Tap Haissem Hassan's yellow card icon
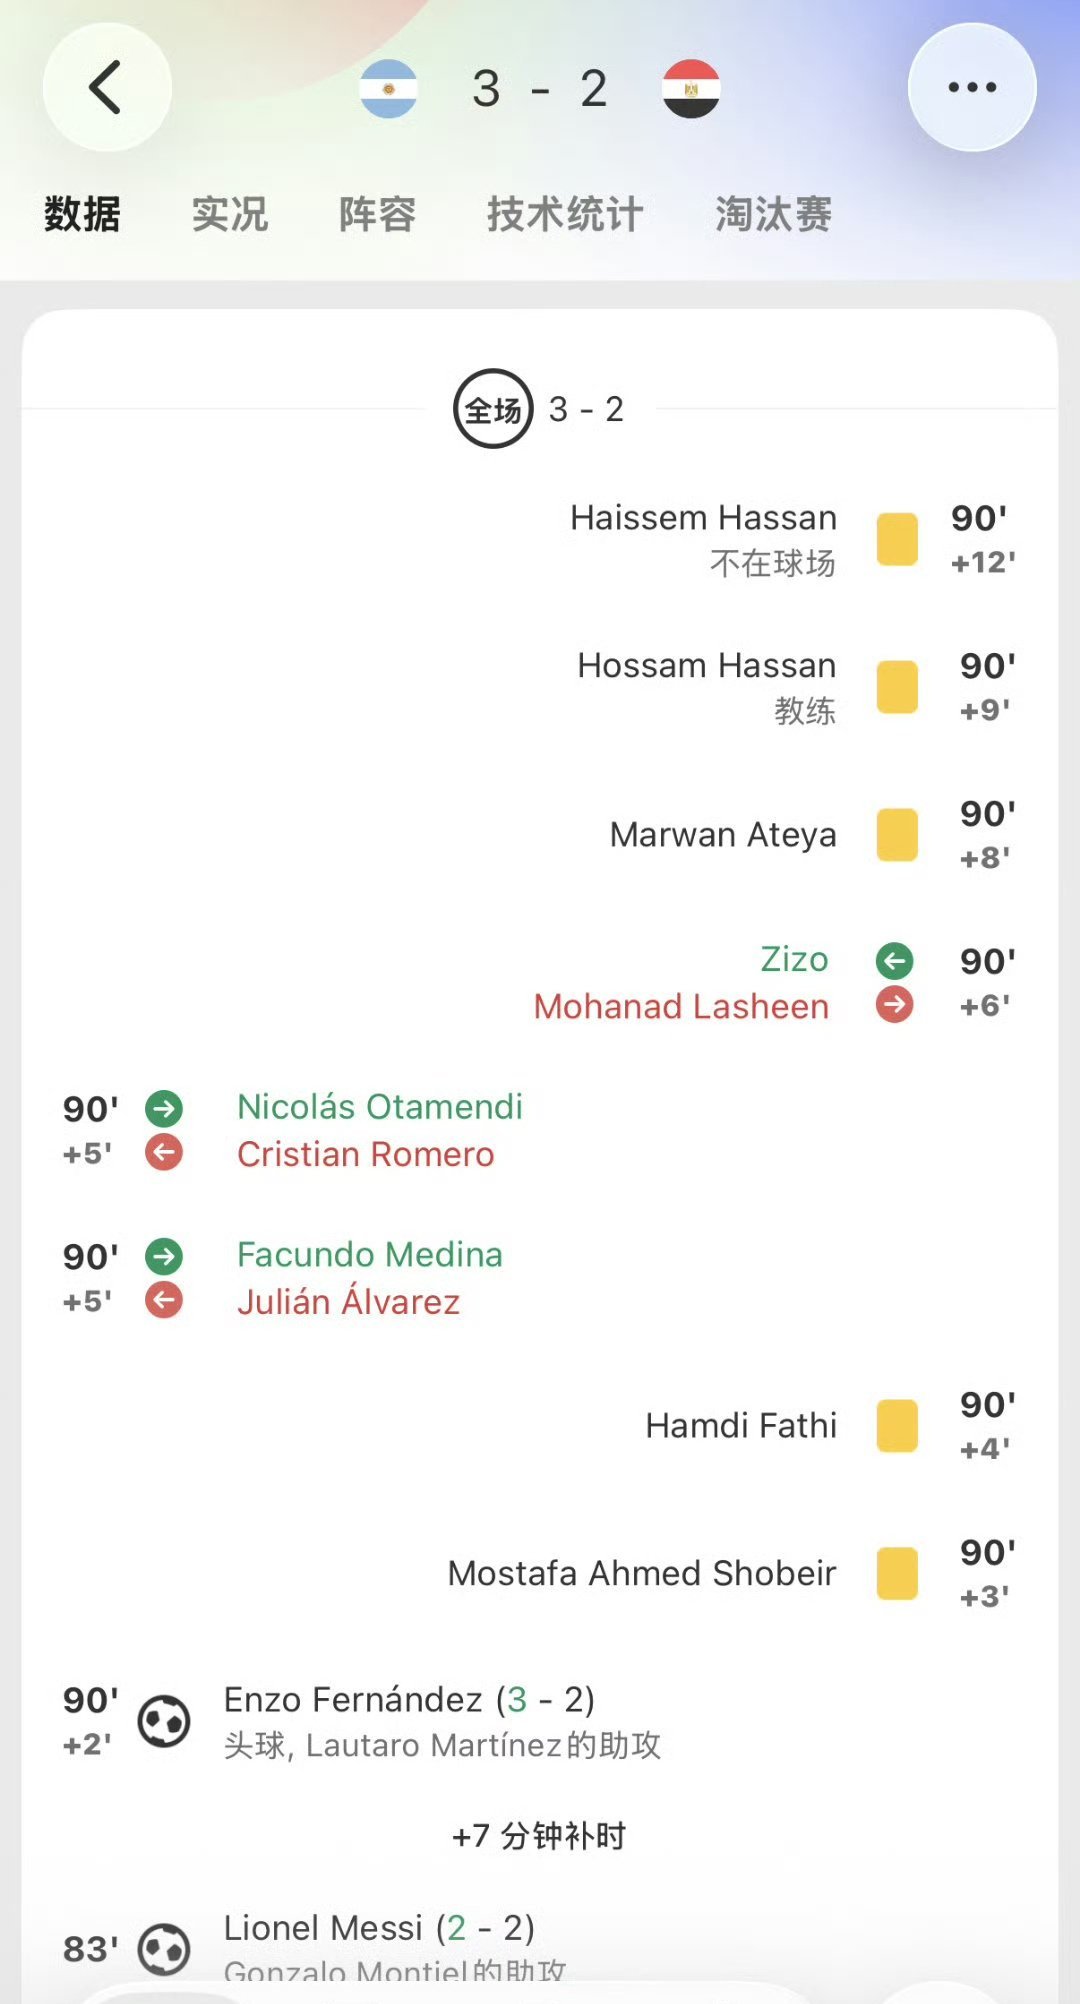Image resolution: width=1080 pixels, height=2004 pixels. 897,540
